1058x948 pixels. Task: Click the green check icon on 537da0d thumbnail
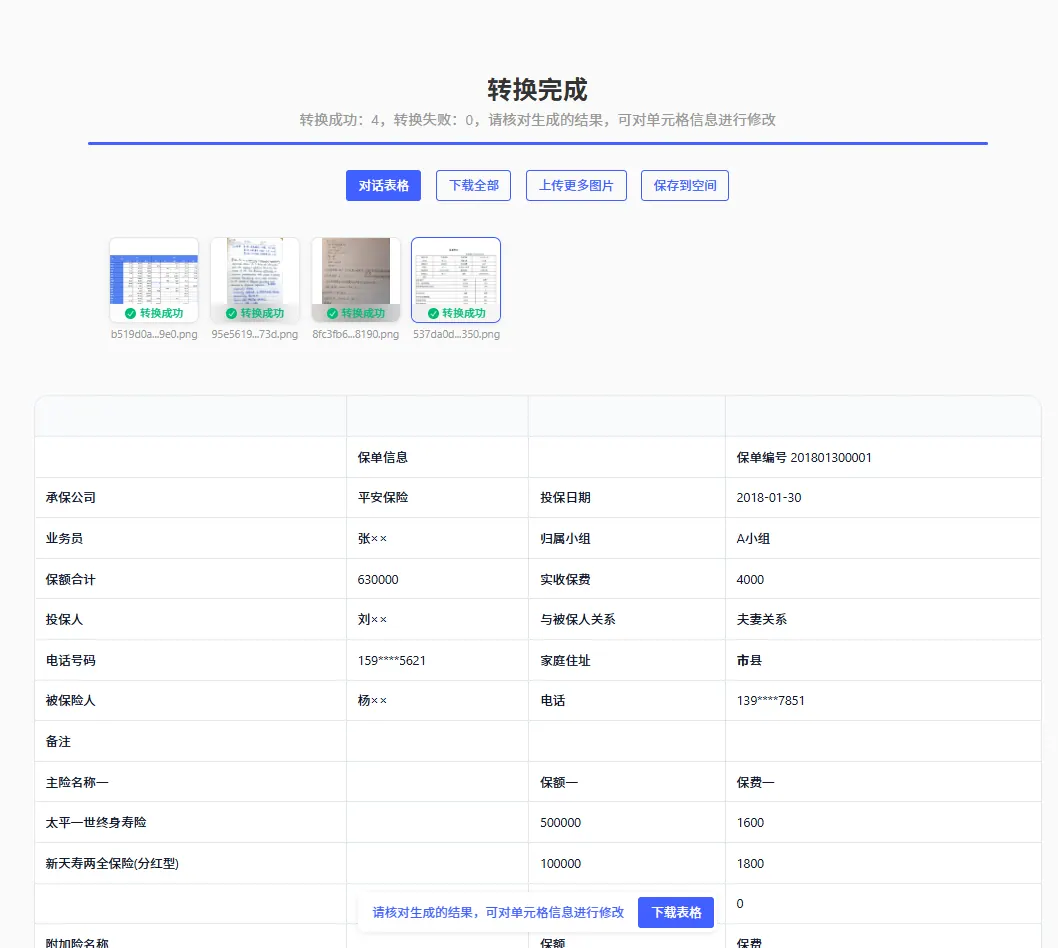433,313
